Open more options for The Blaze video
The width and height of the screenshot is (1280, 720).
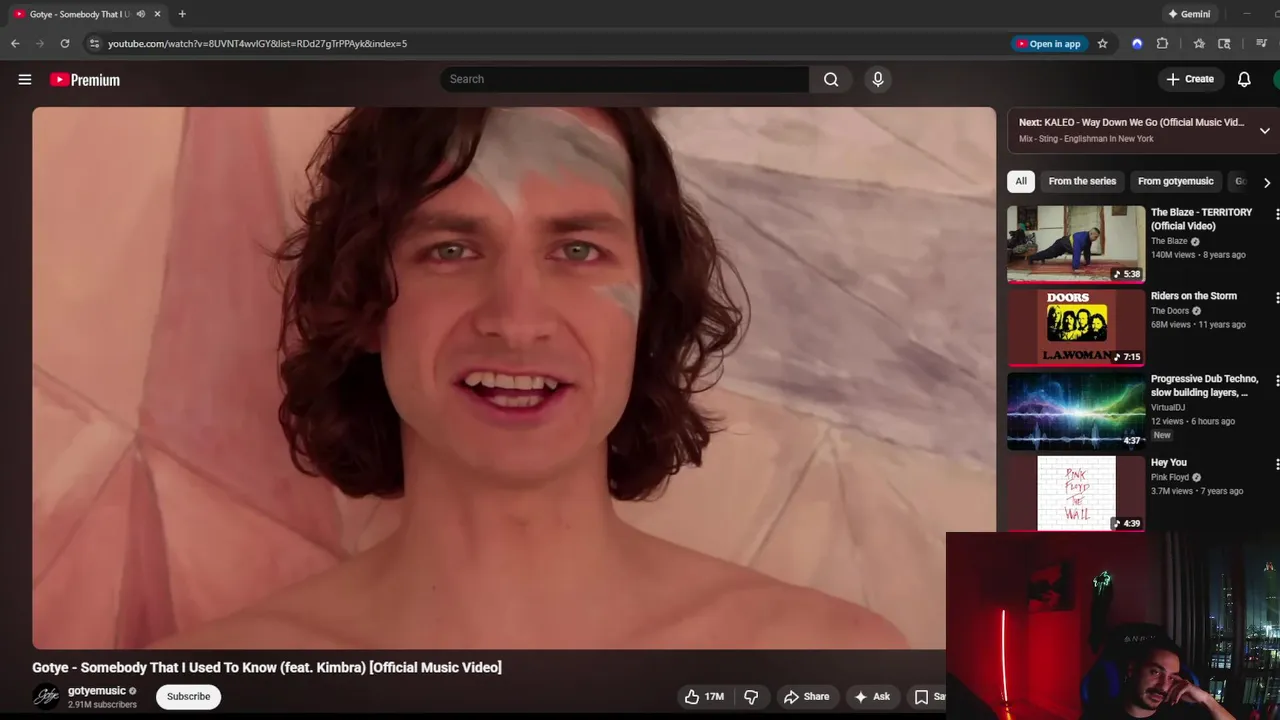click(x=1276, y=214)
